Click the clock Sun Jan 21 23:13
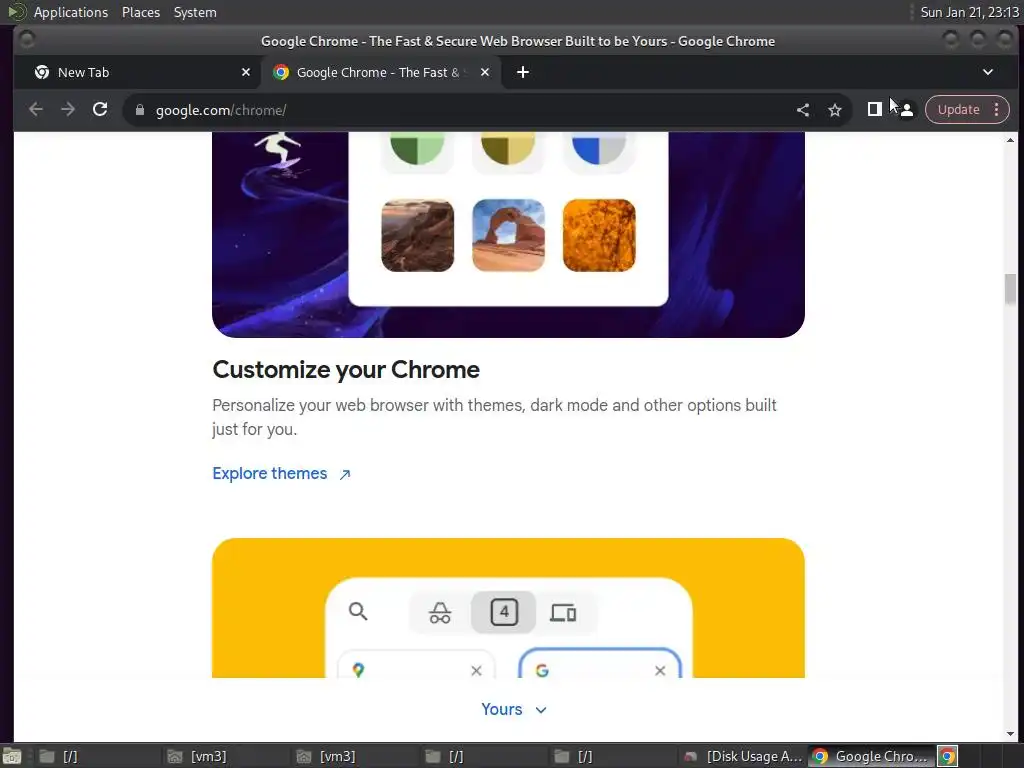 point(969,12)
